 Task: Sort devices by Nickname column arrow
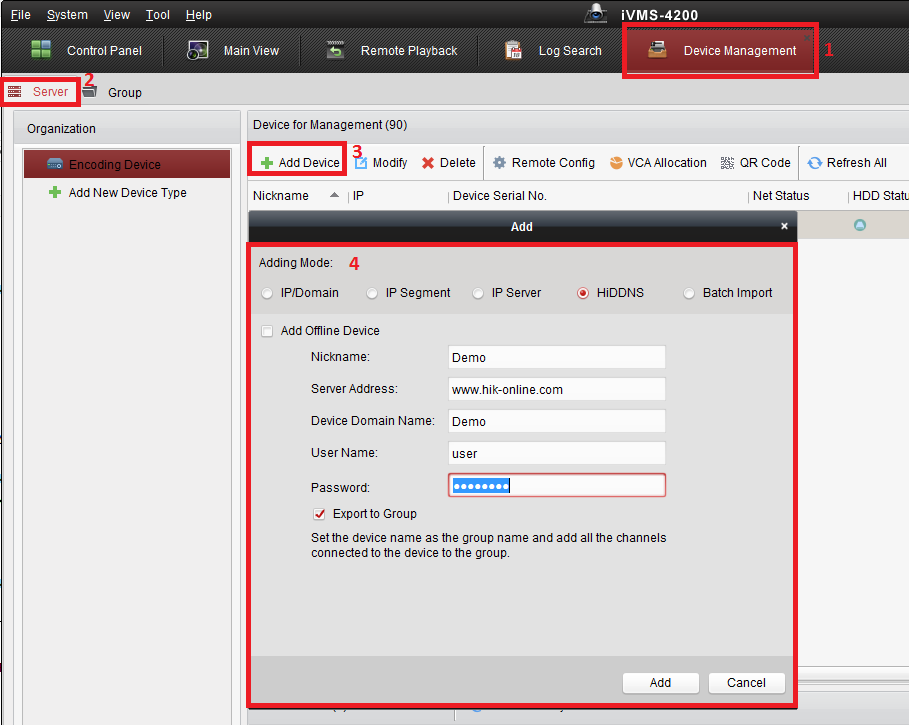click(x=334, y=196)
